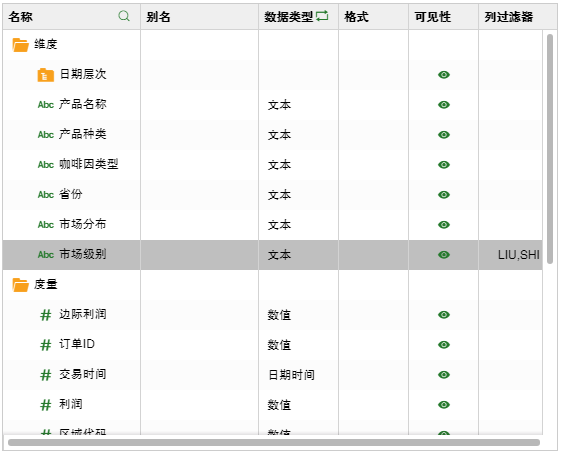Click the Abc icon of 市场级别

pyautogui.click(x=46, y=255)
